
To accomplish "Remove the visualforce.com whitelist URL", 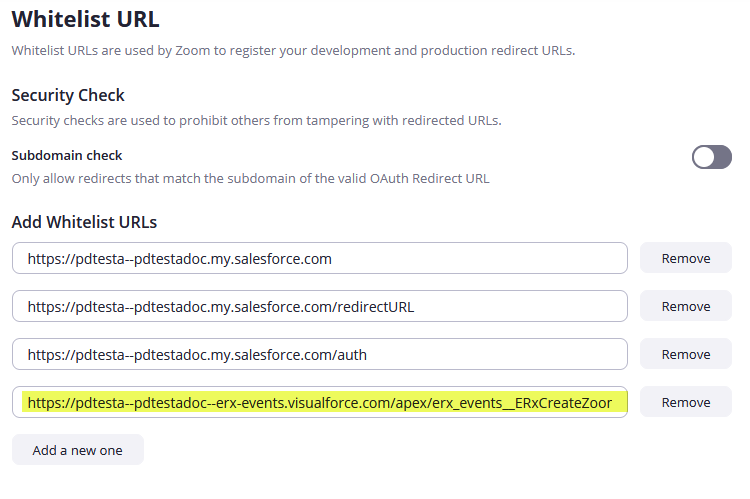I will [x=685, y=402].
